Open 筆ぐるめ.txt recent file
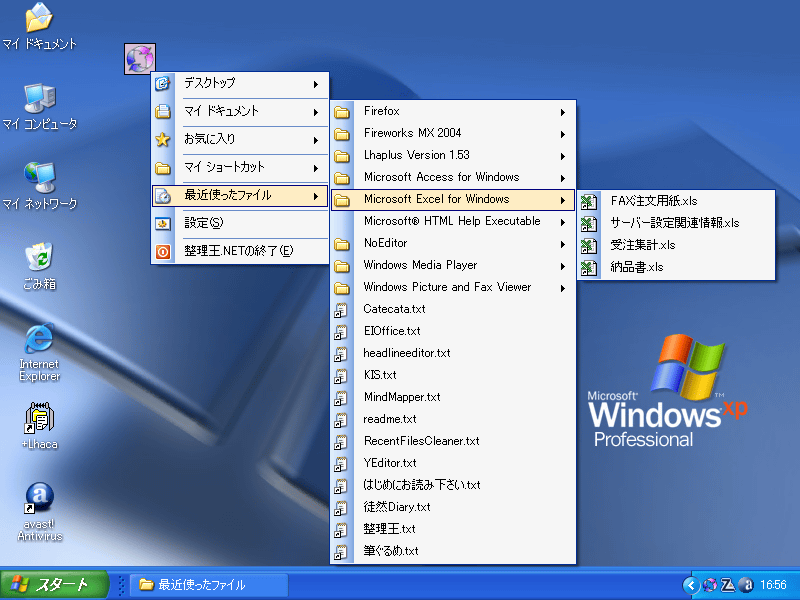This screenshot has height=600, width=800. point(453,551)
